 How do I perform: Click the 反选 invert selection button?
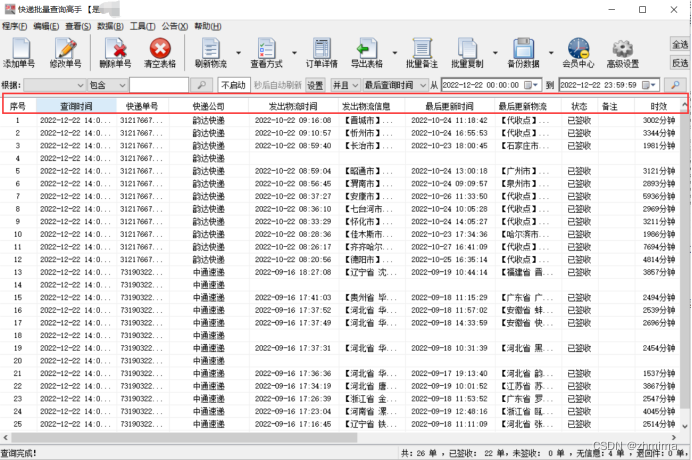point(680,63)
